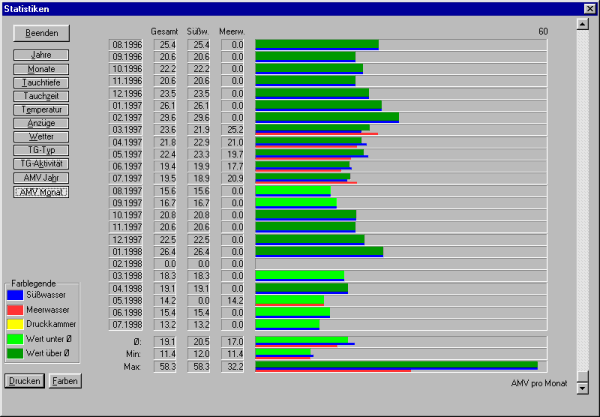Show the Temperatur statistics

pos(42,109)
